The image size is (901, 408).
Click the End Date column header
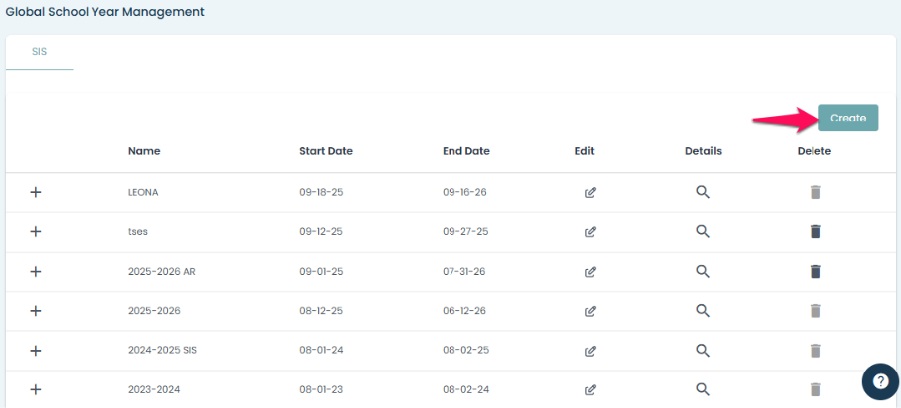[466, 151]
